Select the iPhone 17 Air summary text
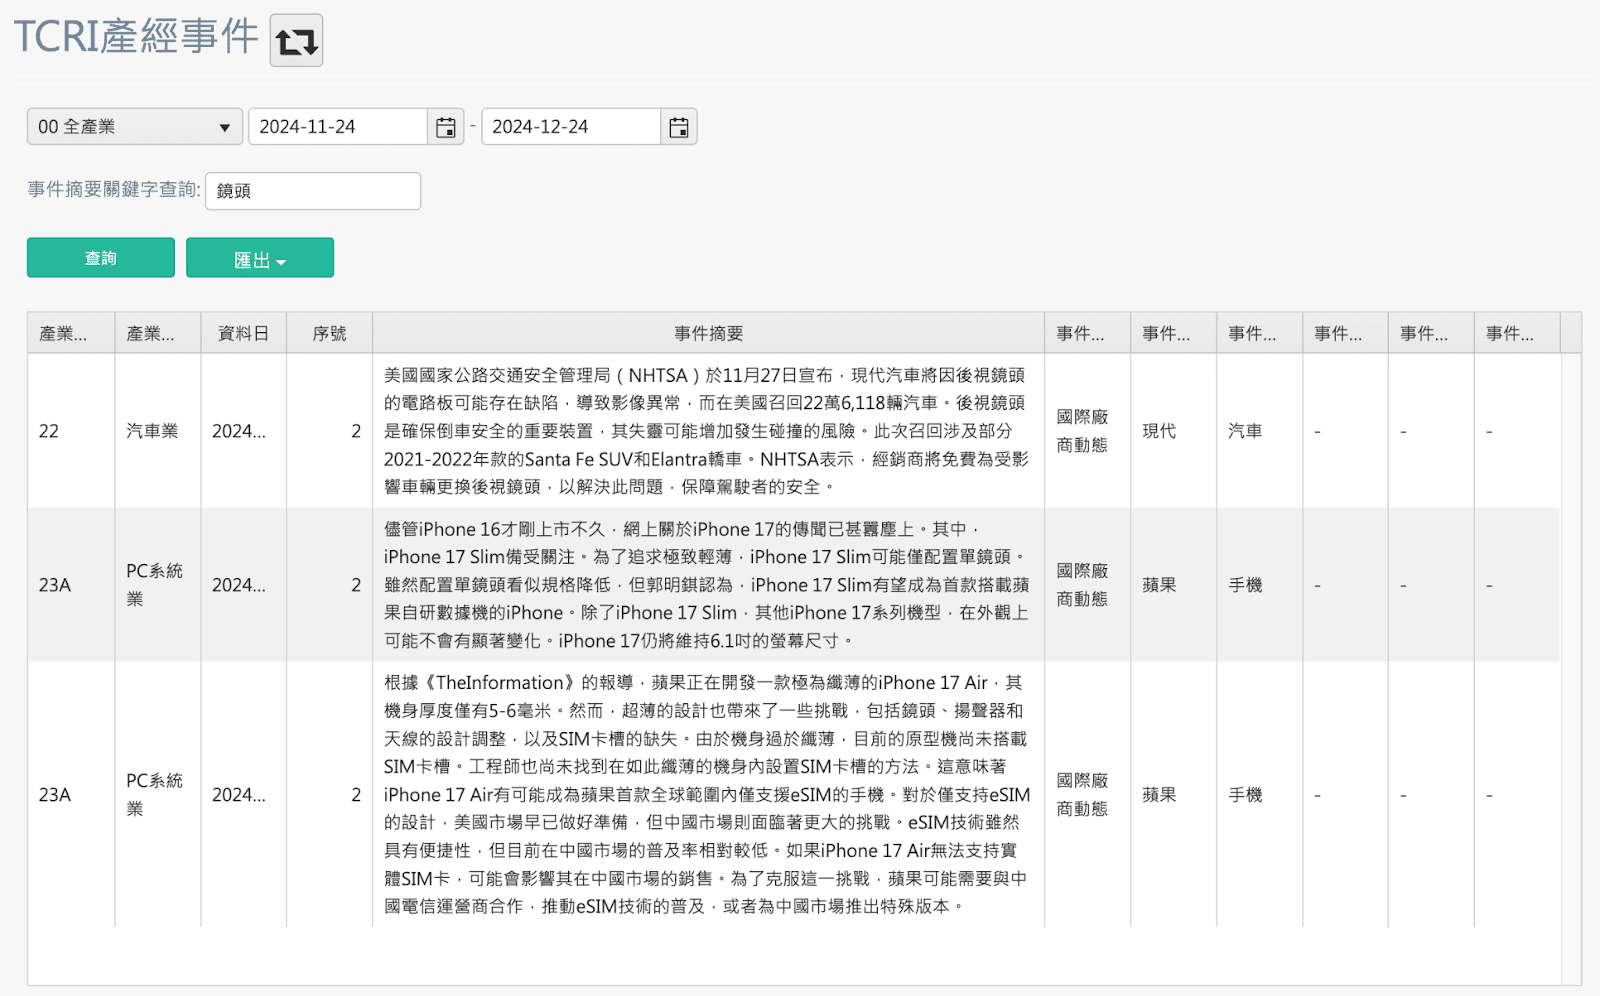Viewport: 1600px width, 996px height. point(707,795)
